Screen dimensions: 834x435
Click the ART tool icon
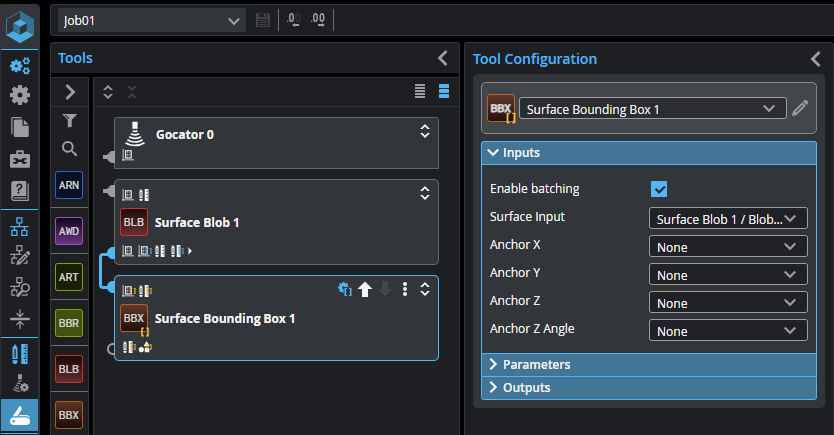[x=69, y=277]
